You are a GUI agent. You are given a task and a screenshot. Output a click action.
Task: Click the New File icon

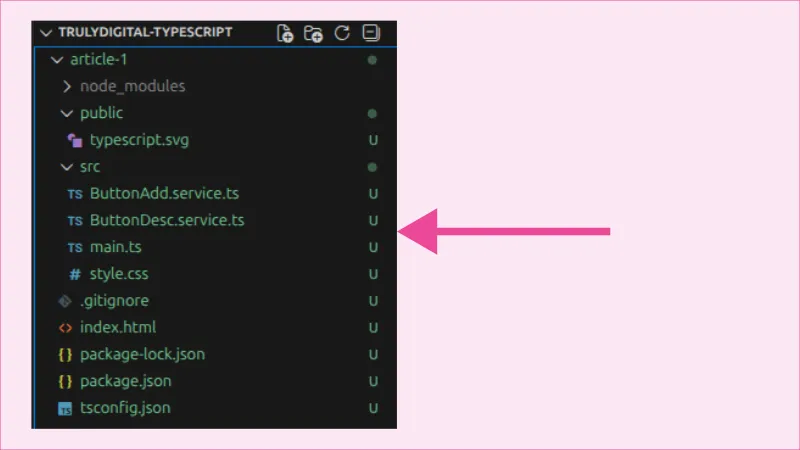(285, 33)
